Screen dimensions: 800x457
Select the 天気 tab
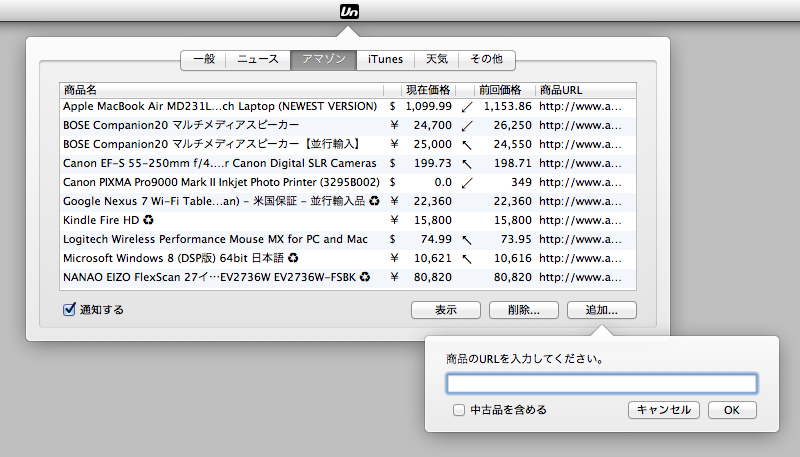(x=437, y=60)
